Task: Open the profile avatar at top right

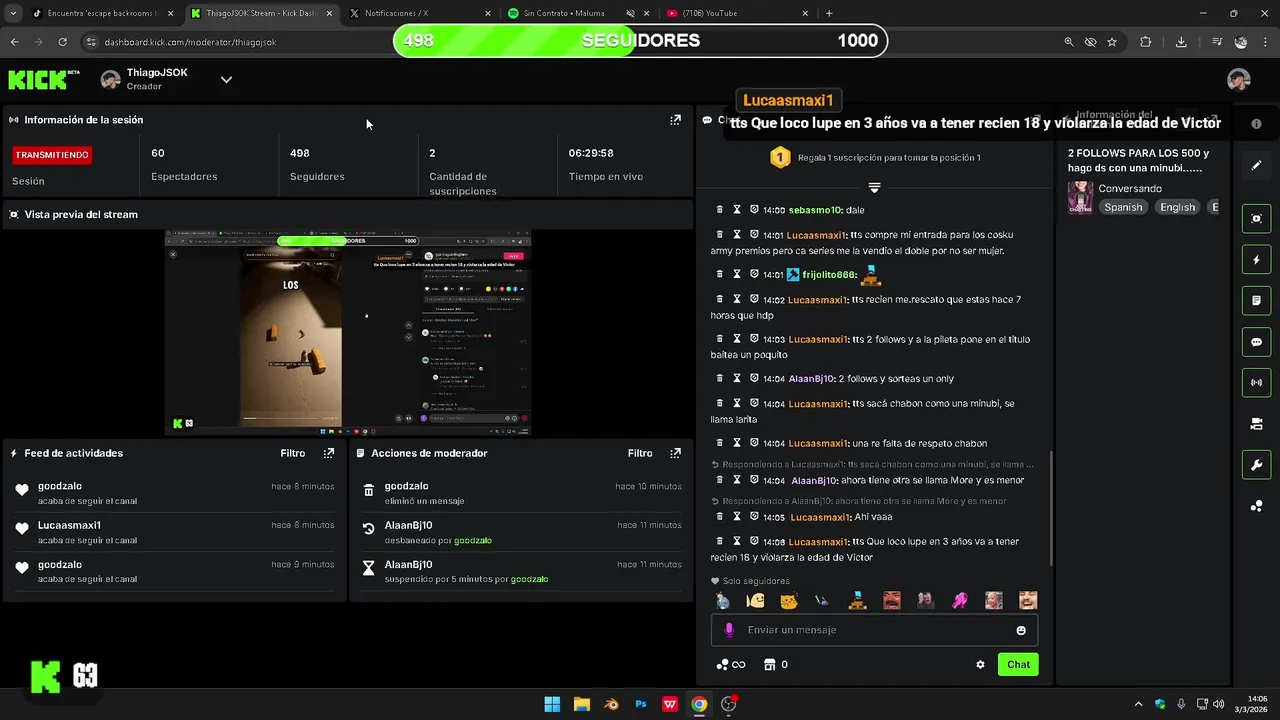Action: click(1239, 80)
